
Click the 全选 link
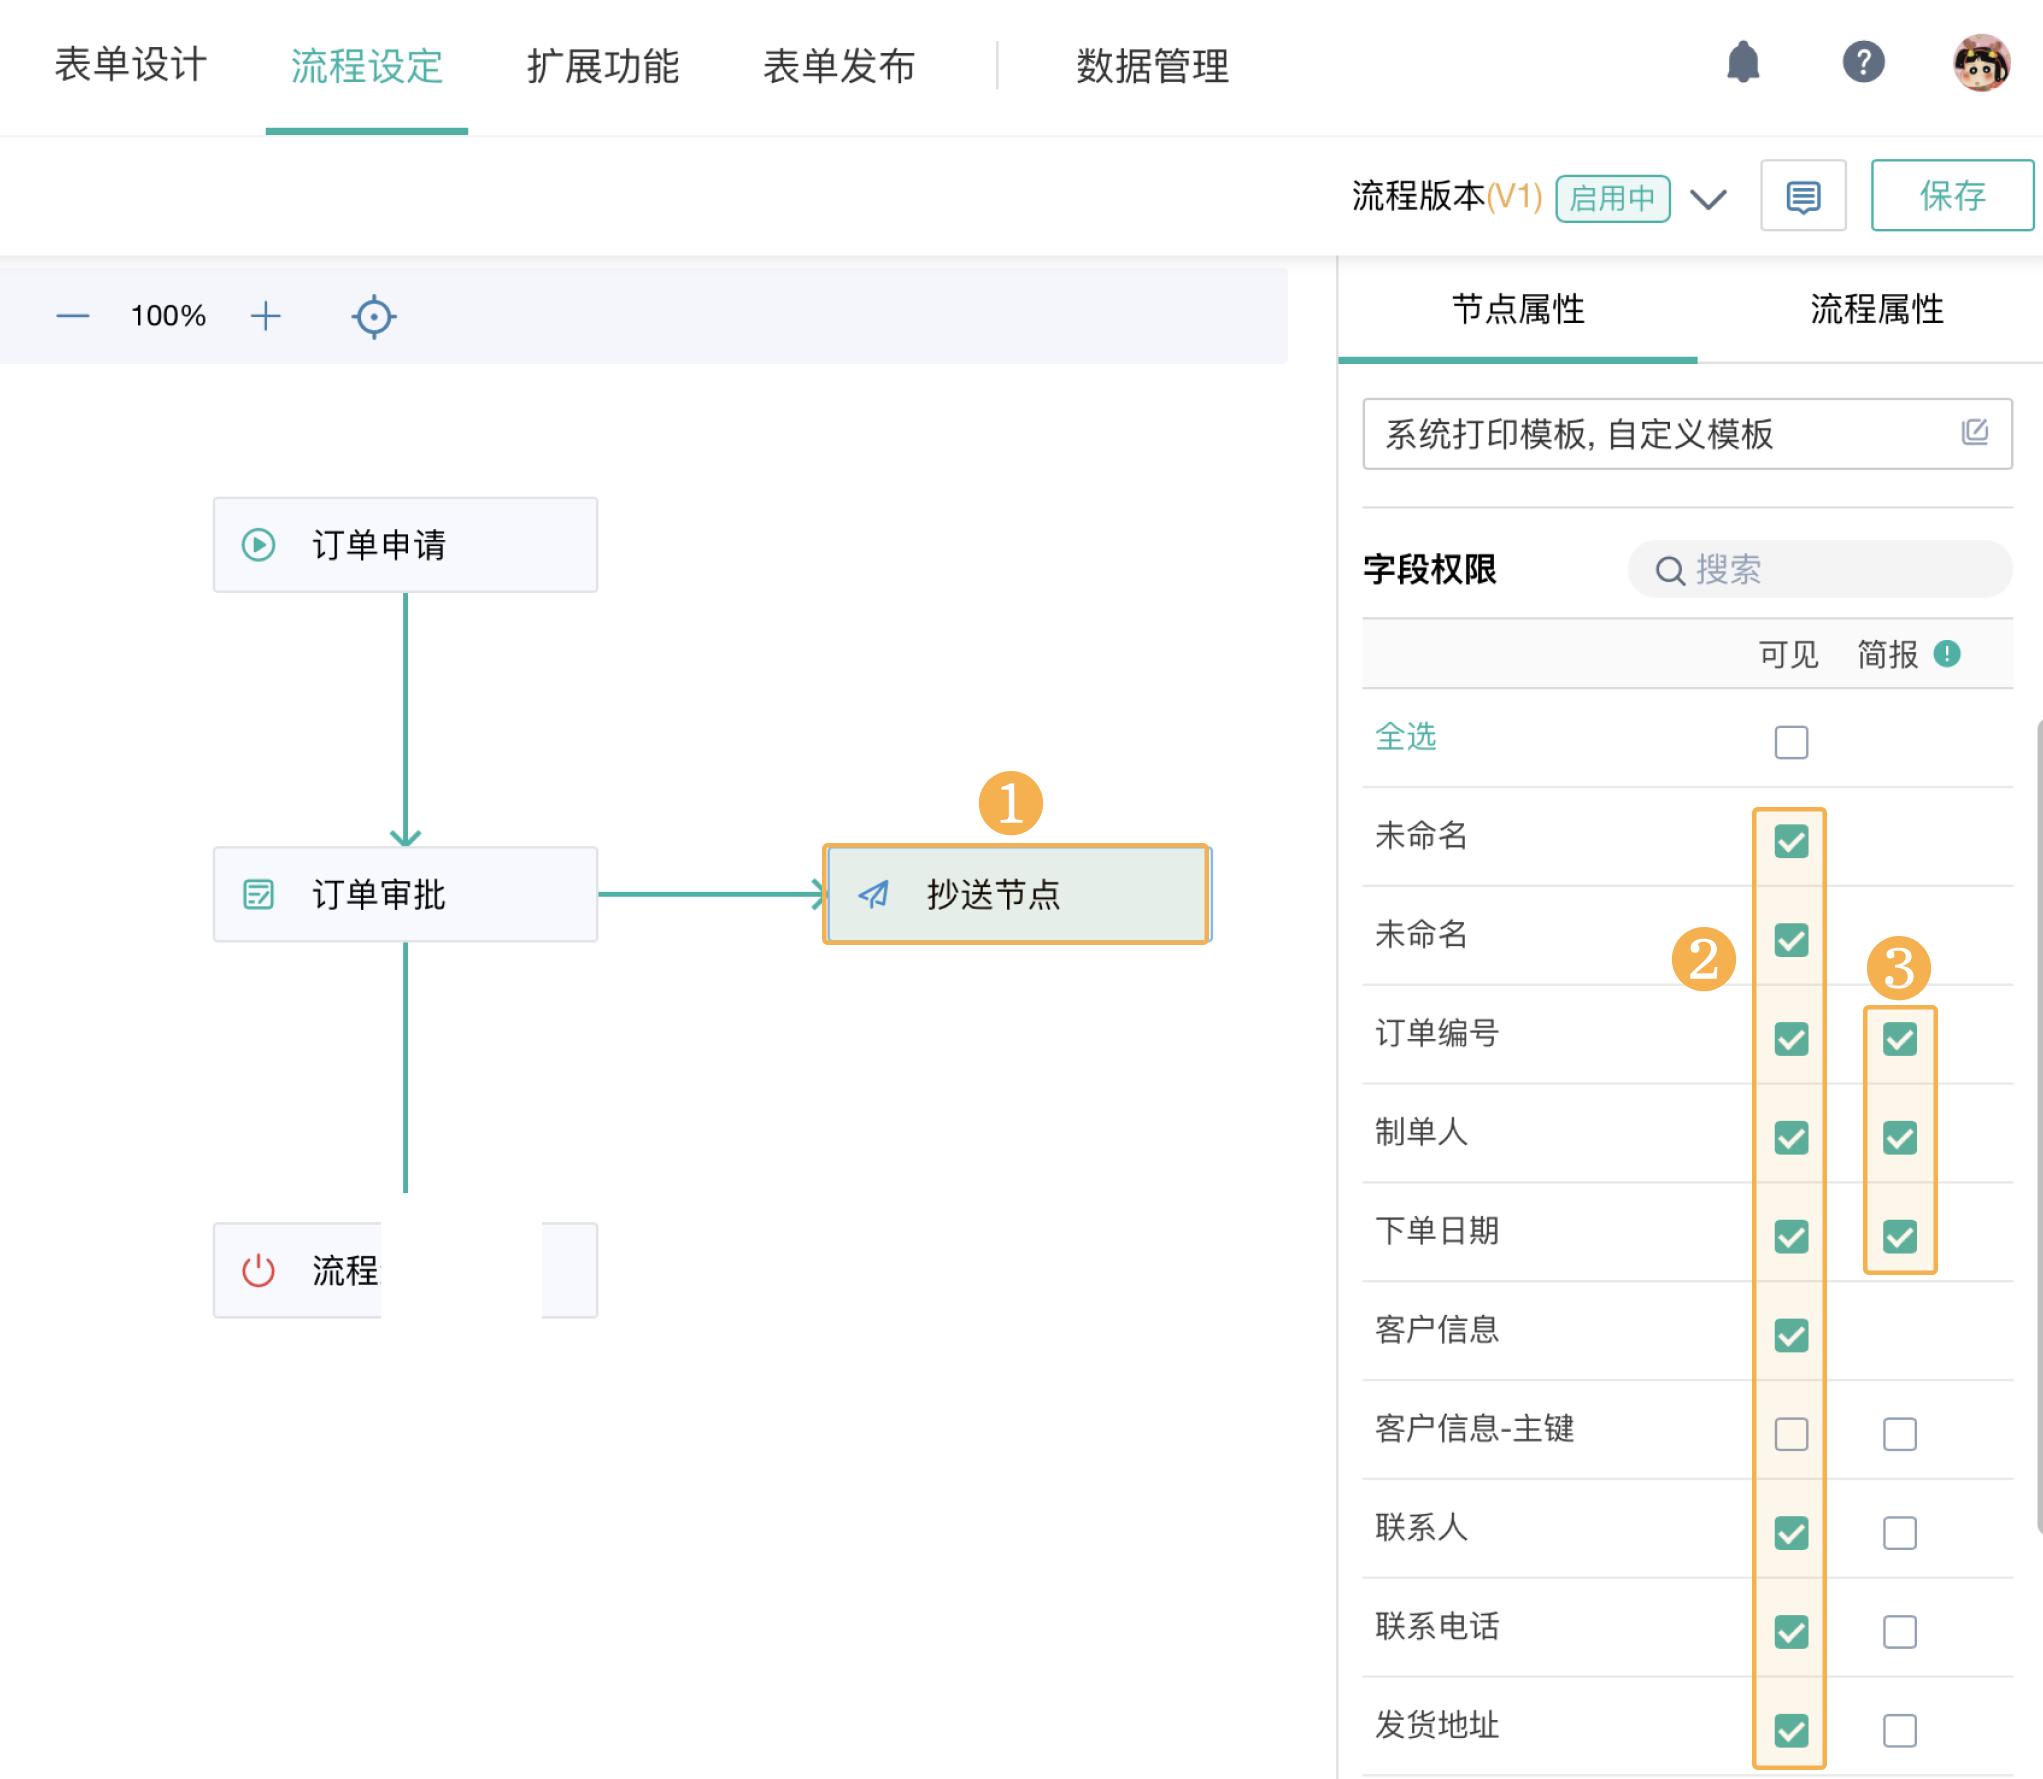click(1406, 737)
